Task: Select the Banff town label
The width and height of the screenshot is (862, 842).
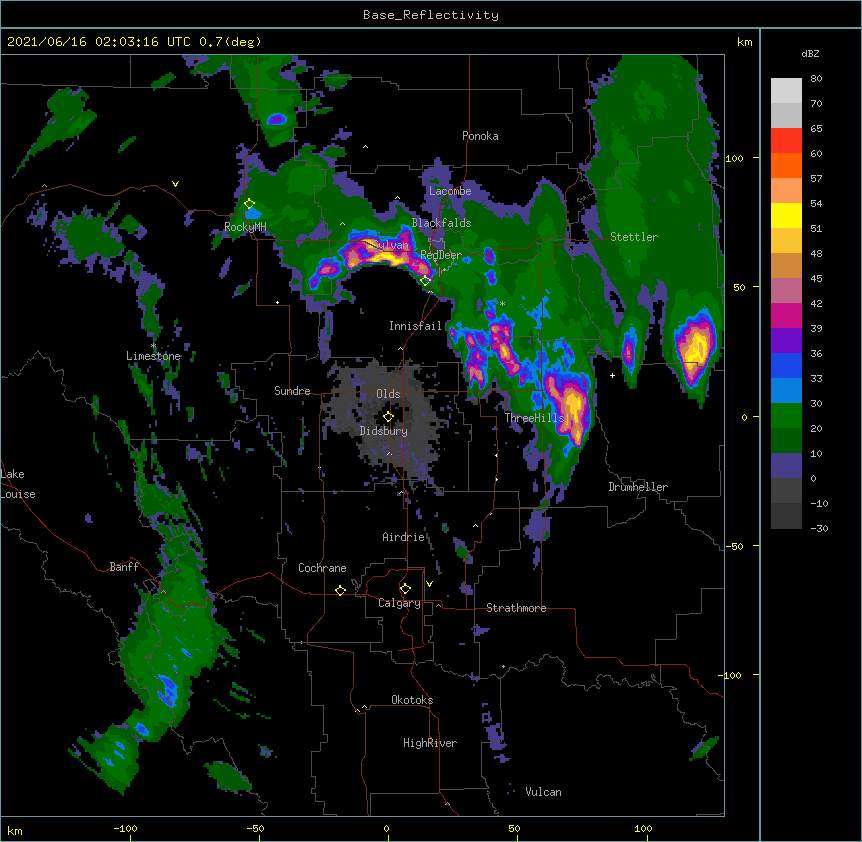Action: pyautogui.click(x=124, y=567)
